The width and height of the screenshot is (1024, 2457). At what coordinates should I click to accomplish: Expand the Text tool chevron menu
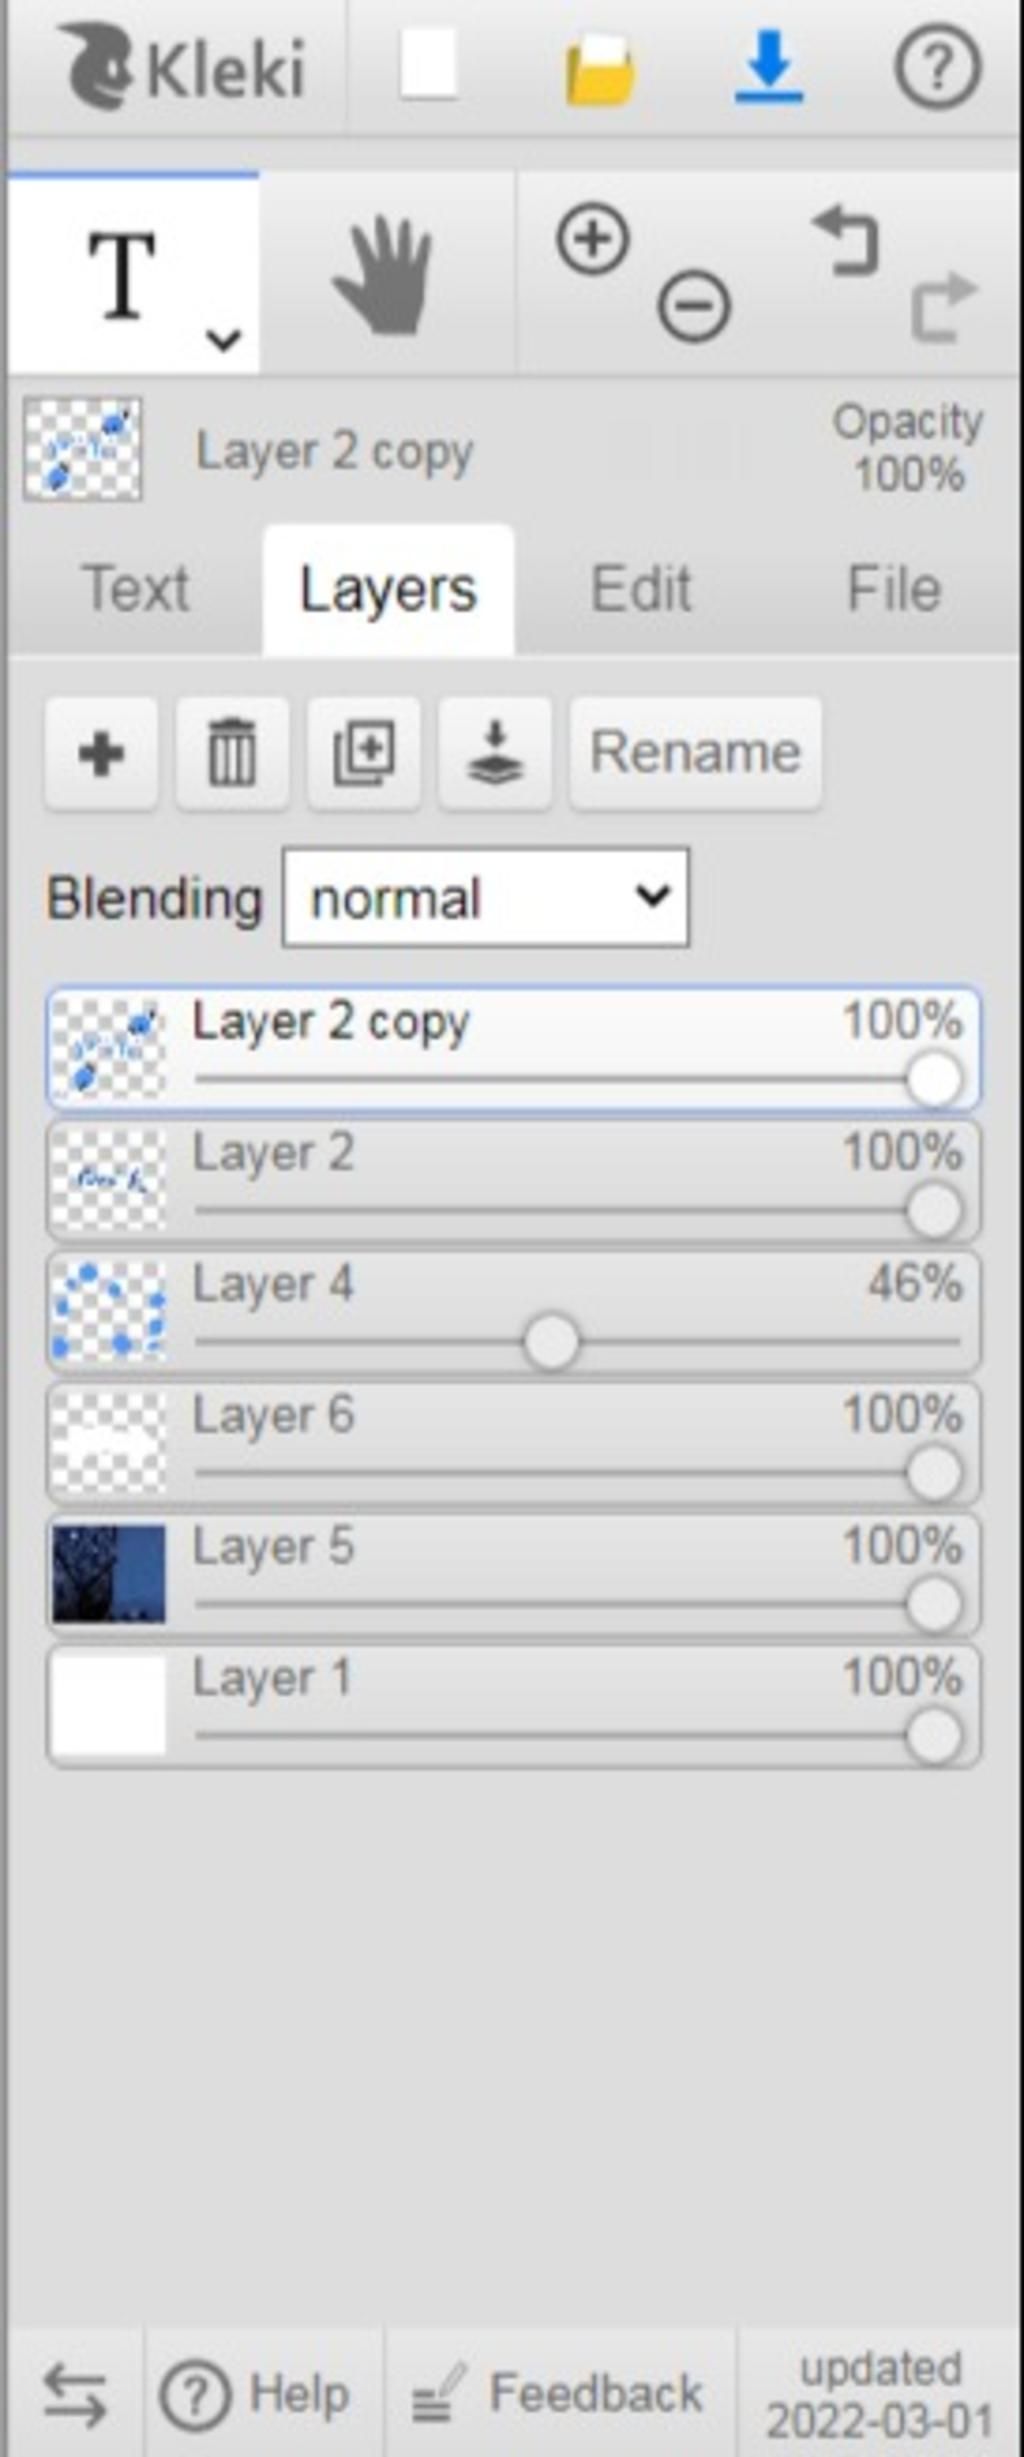tap(223, 340)
